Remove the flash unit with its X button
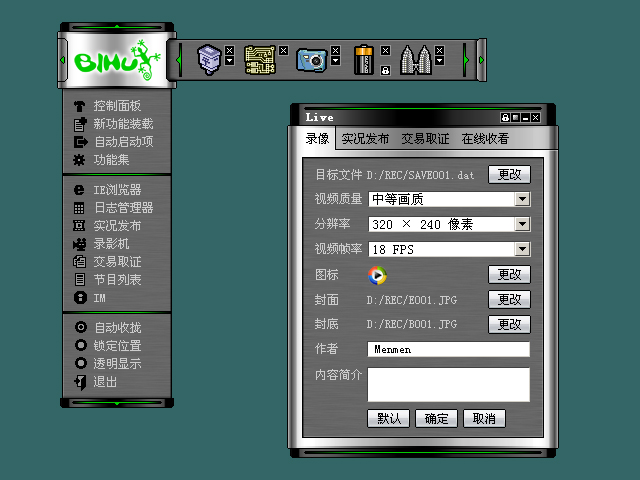Image resolution: width=640 pixels, height=480 pixels. tap(230, 50)
